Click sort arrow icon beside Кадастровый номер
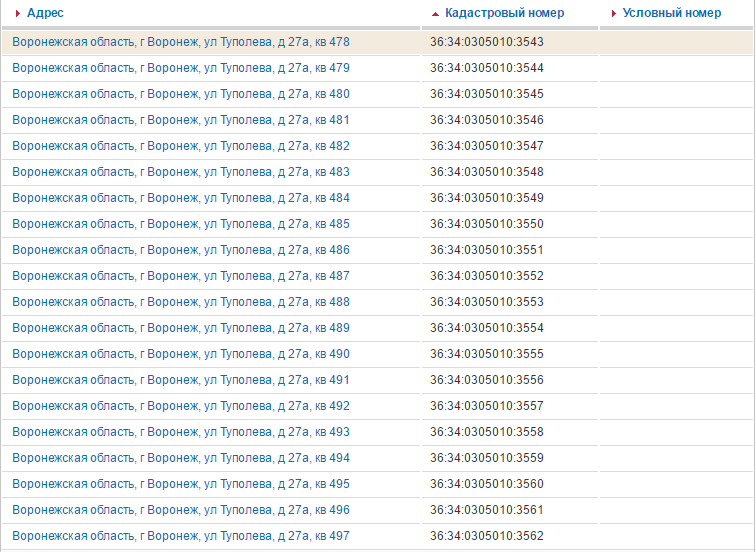This screenshot has width=756, height=552. click(x=435, y=14)
